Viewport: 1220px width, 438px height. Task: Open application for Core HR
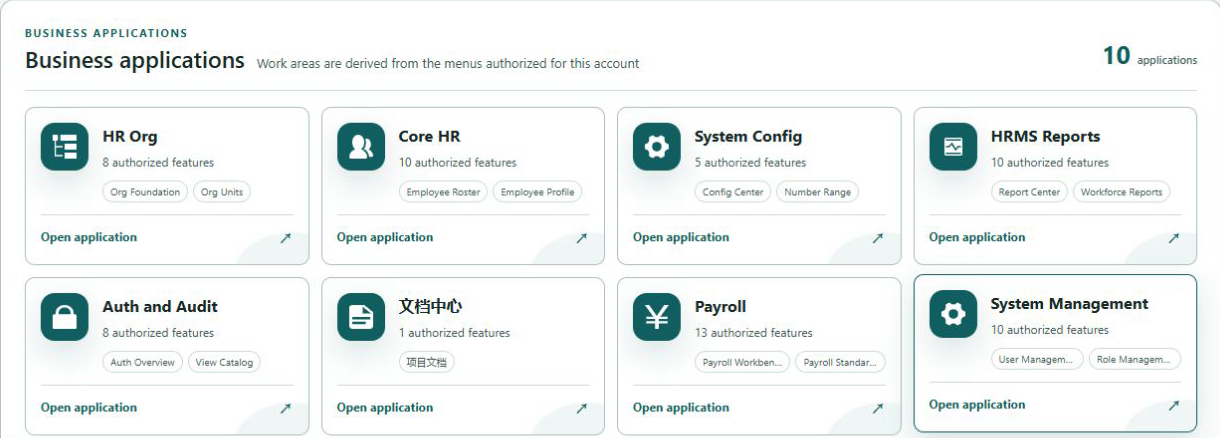[x=385, y=237]
